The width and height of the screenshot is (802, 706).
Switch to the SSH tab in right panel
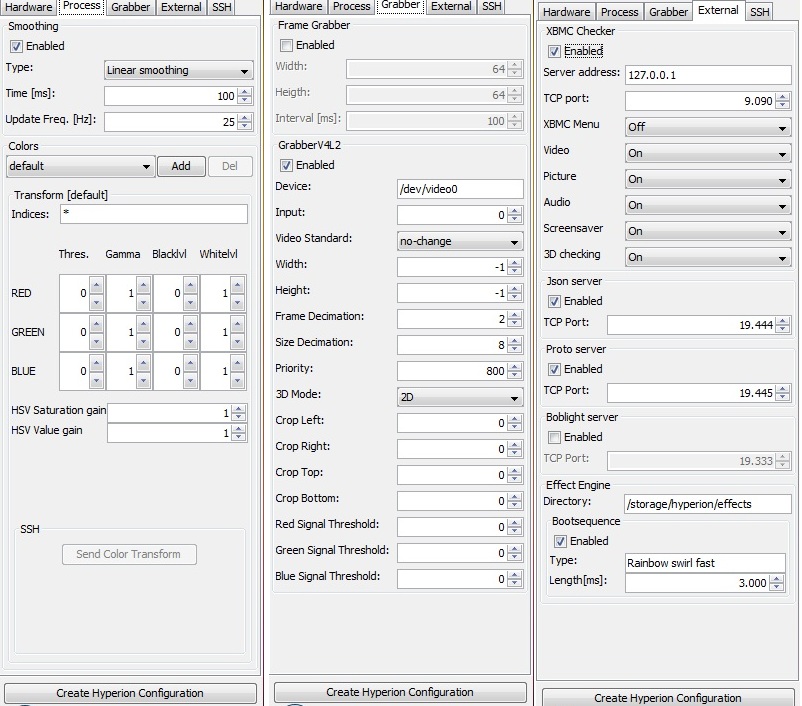(760, 12)
